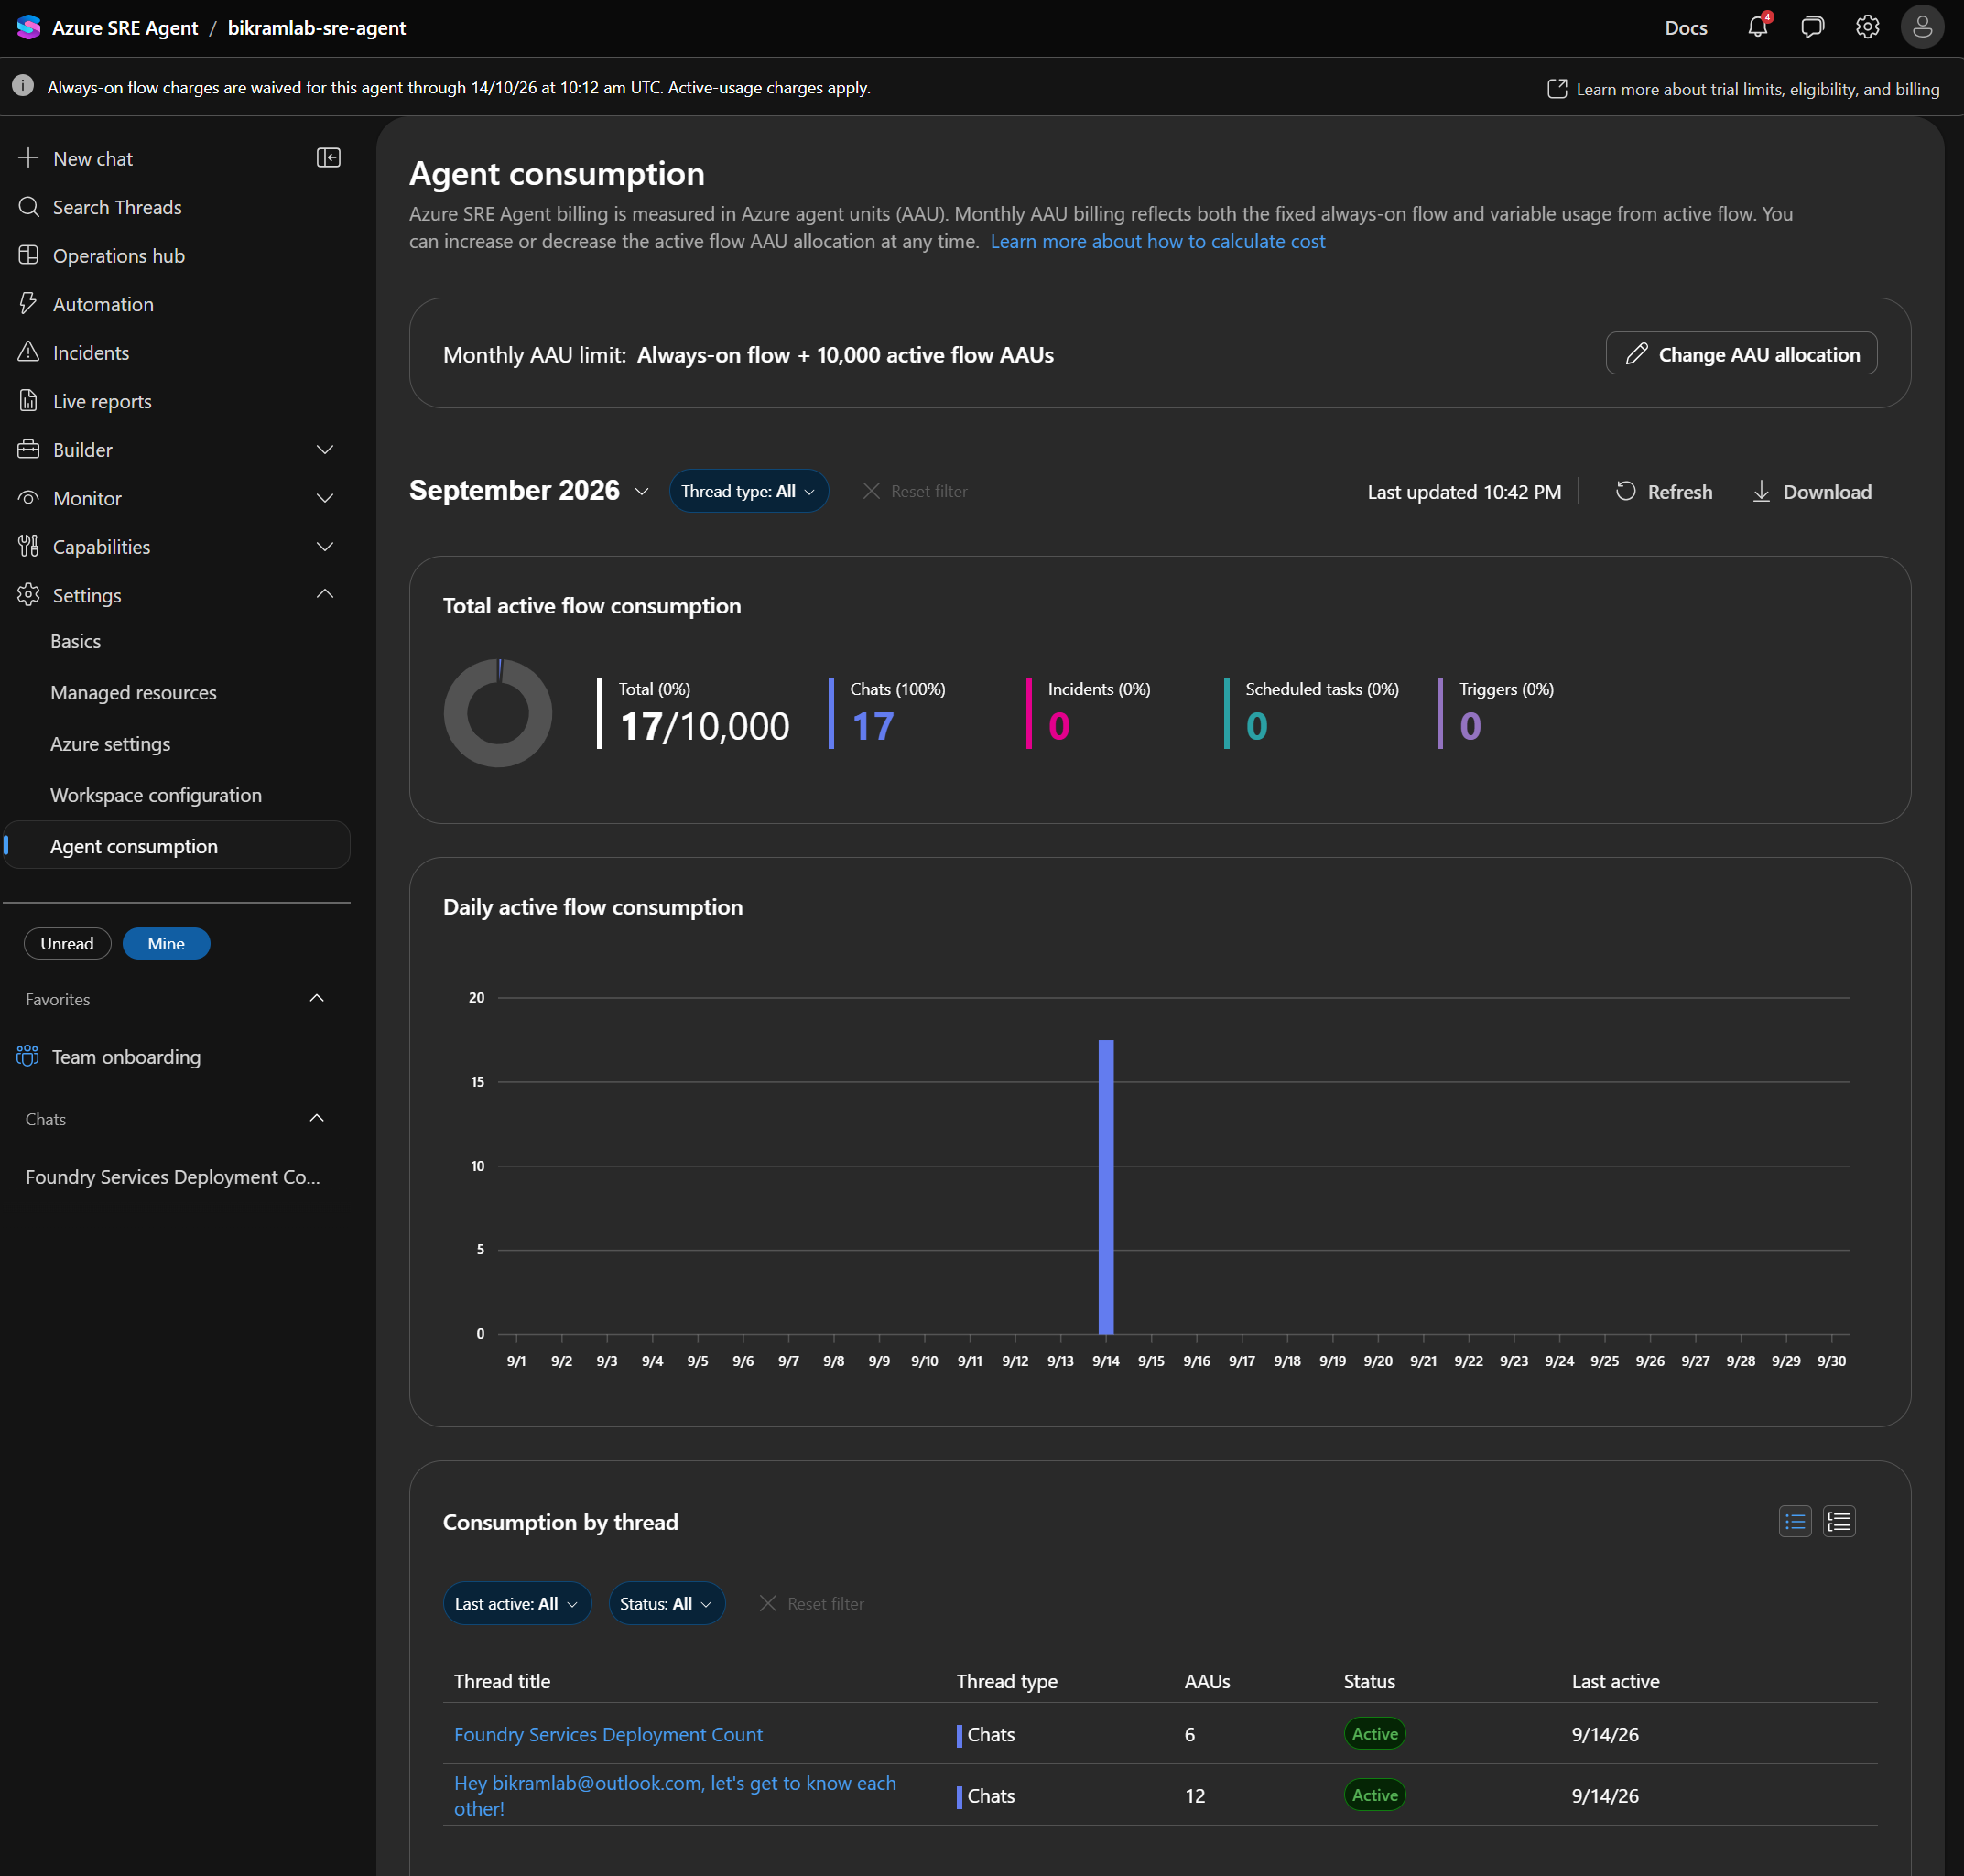The image size is (1964, 1876).
Task: Click the 9/14 bar in daily chart
Action: 1105,1186
